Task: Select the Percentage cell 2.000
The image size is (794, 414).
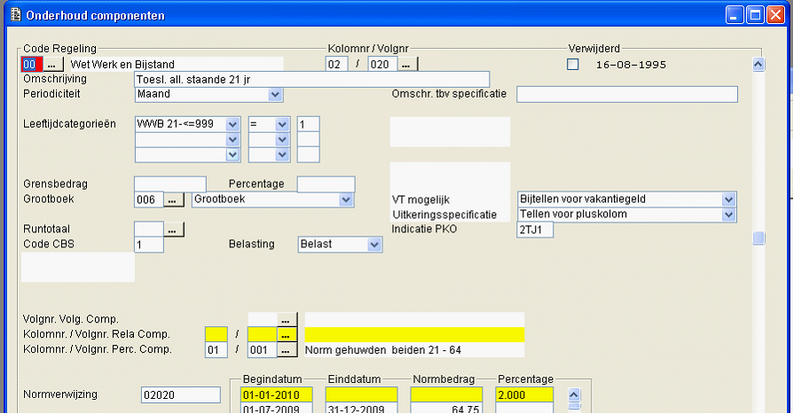Action: (525, 395)
